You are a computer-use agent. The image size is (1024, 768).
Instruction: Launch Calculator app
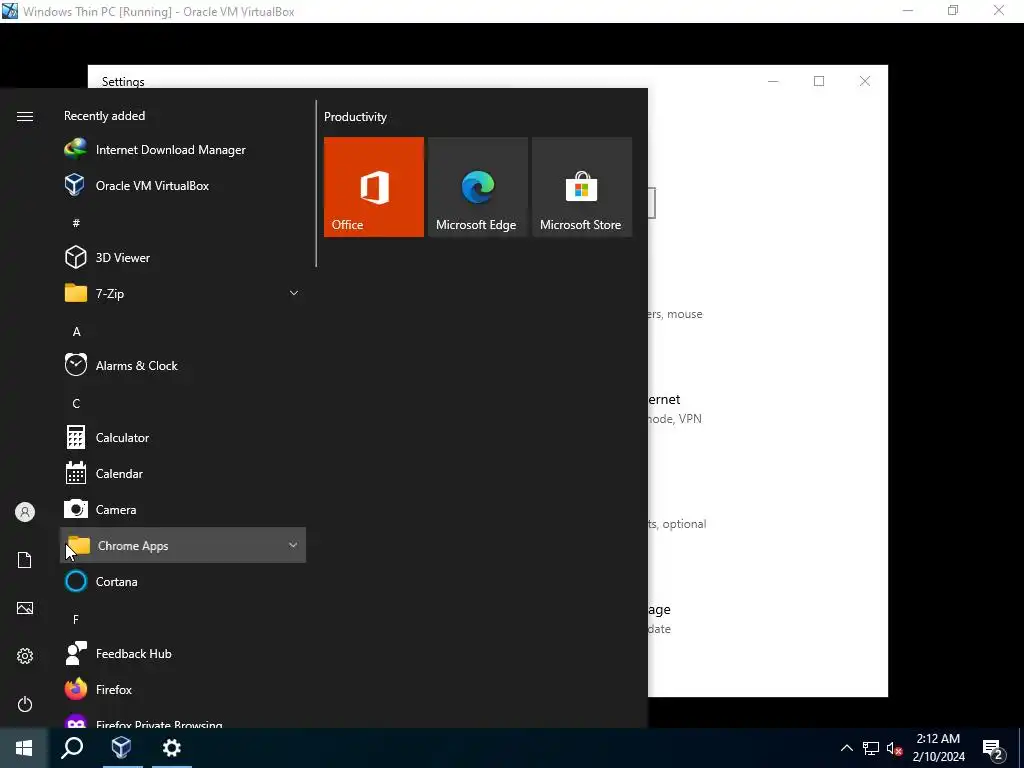pyautogui.click(x=183, y=438)
